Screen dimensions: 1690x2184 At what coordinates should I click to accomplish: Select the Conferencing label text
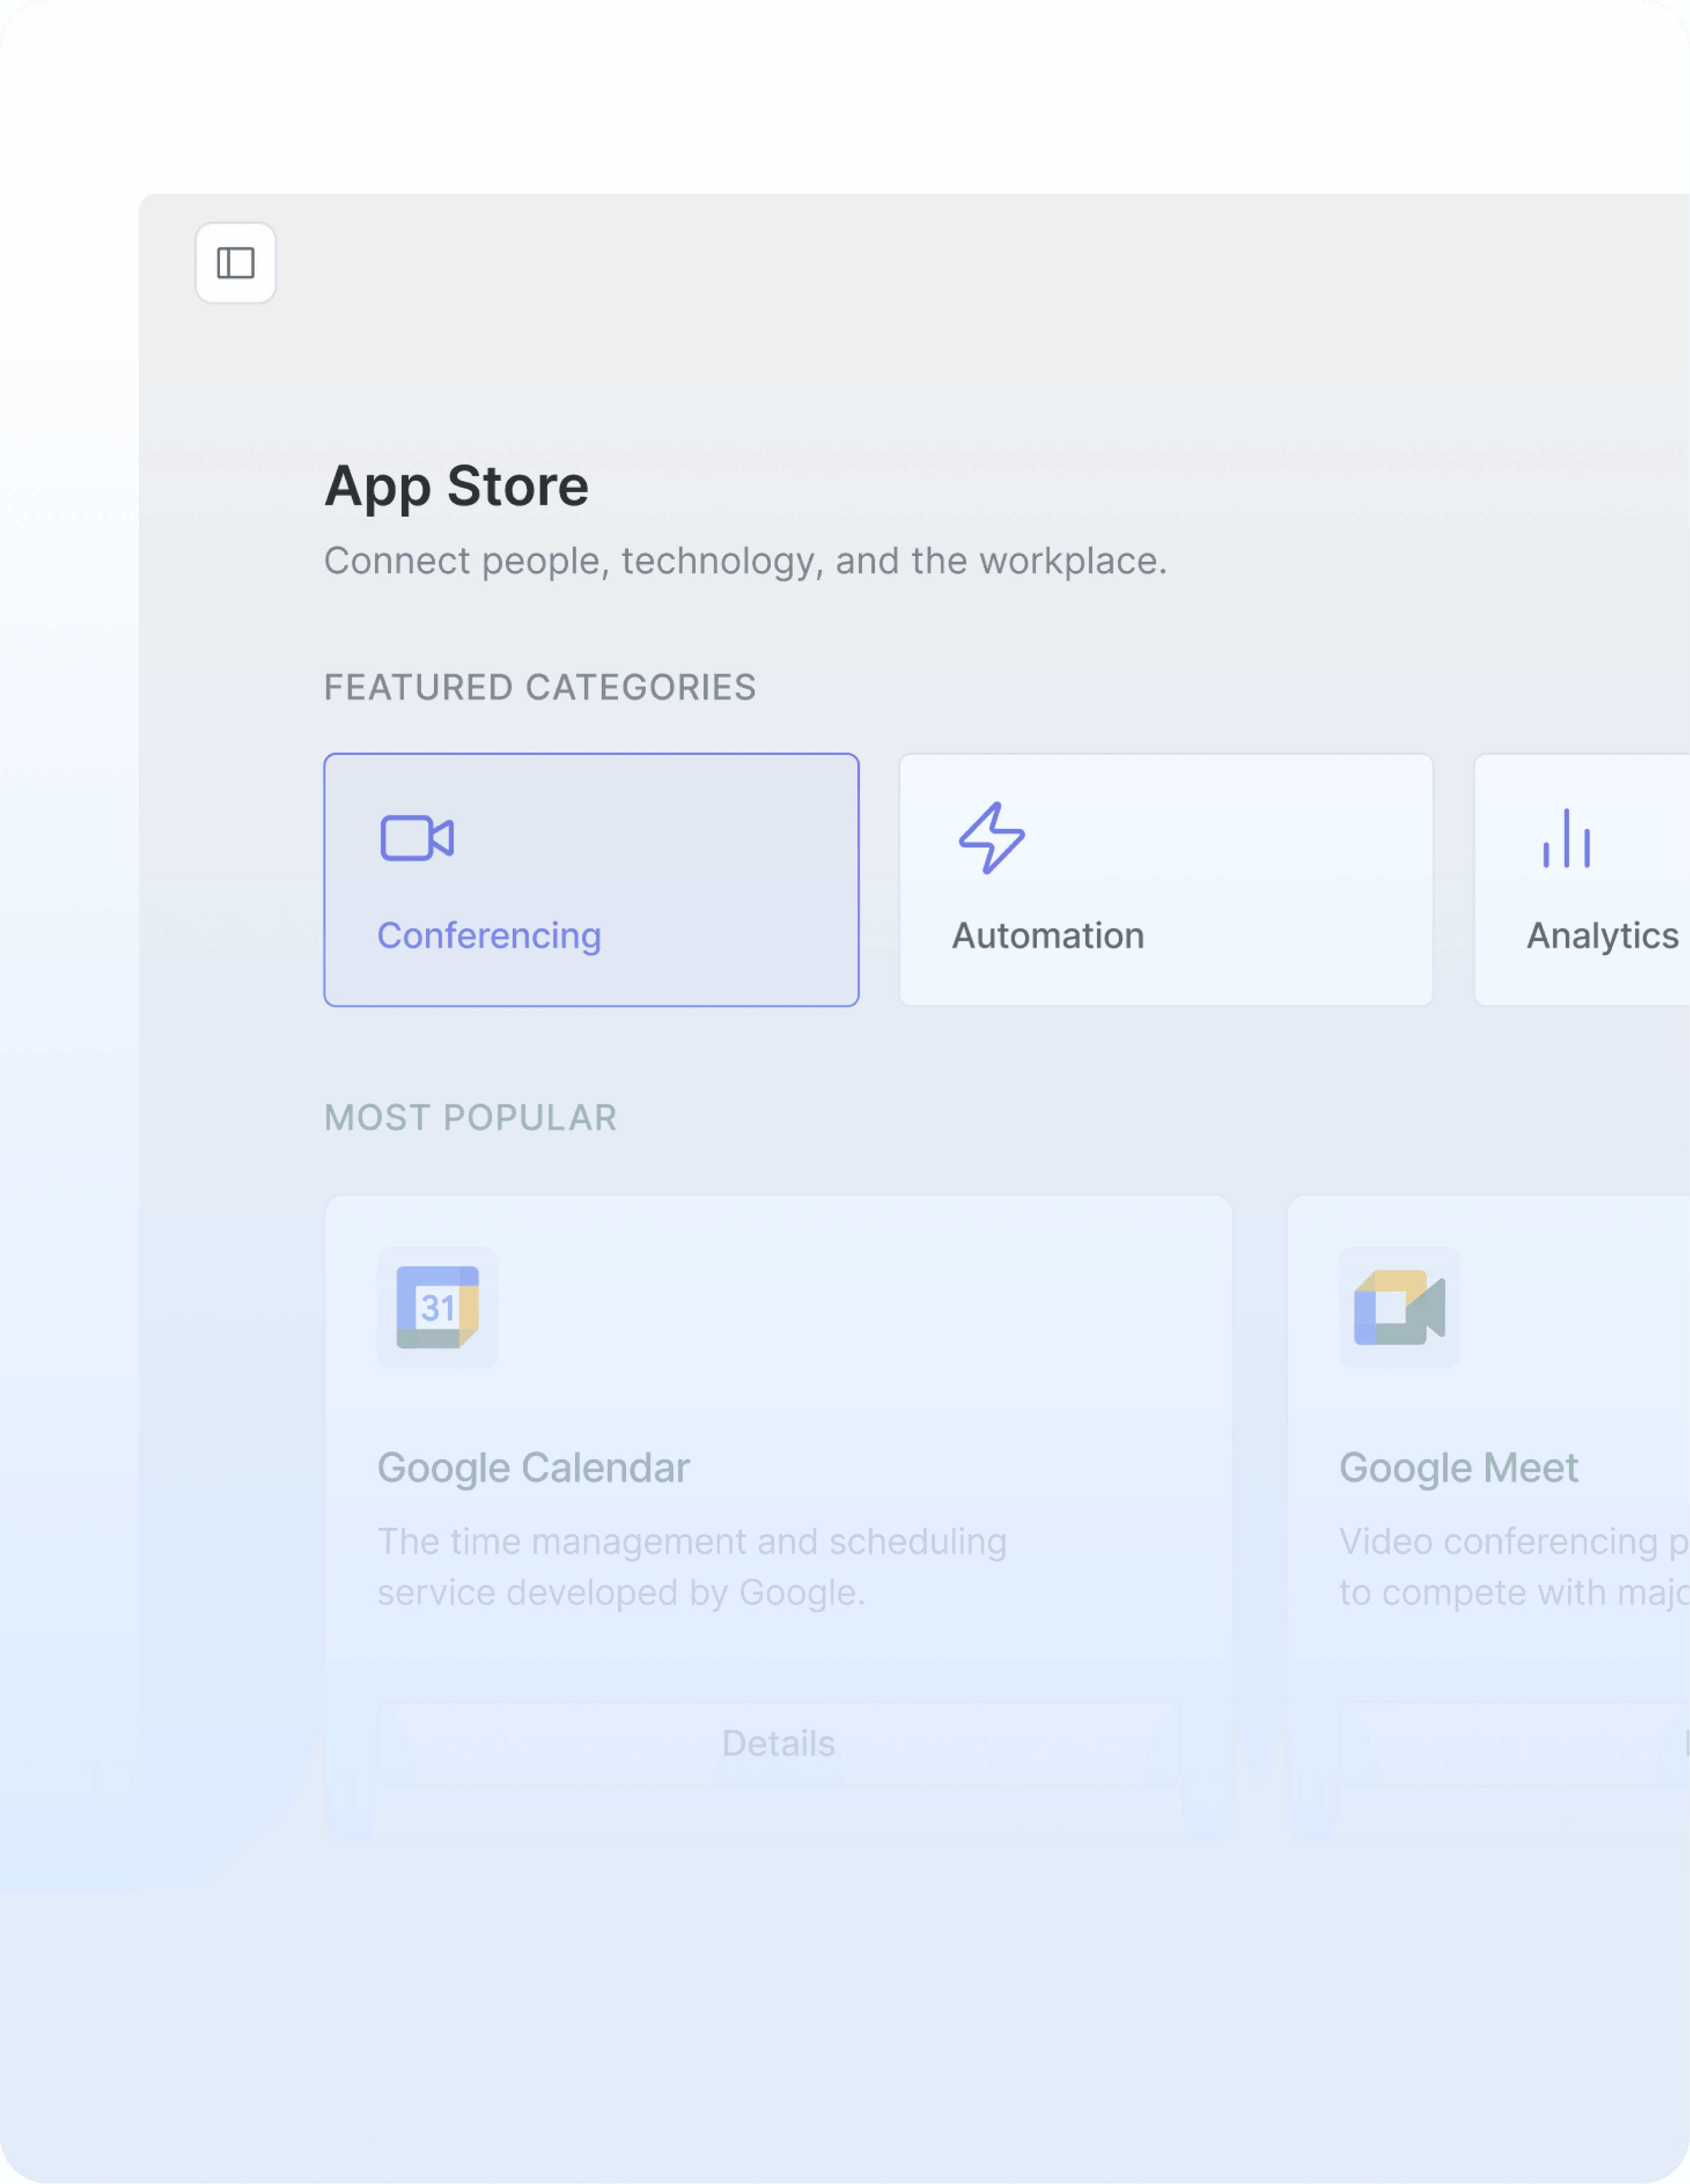click(489, 936)
